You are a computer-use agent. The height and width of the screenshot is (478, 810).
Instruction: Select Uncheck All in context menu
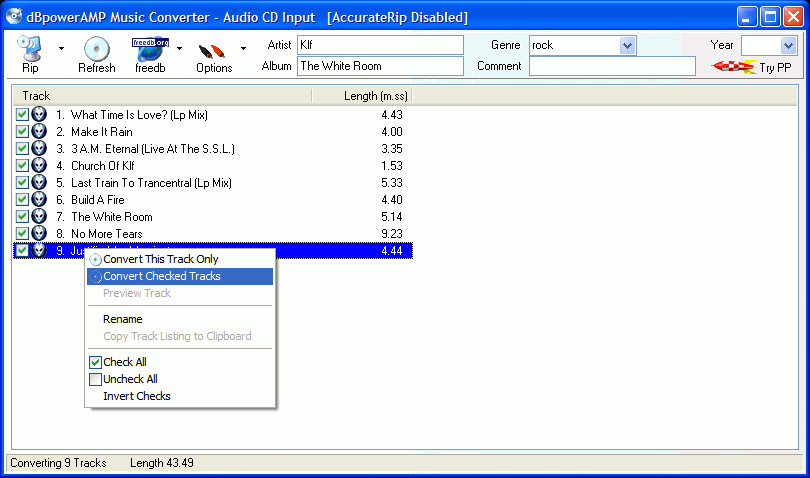click(x=180, y=379)
